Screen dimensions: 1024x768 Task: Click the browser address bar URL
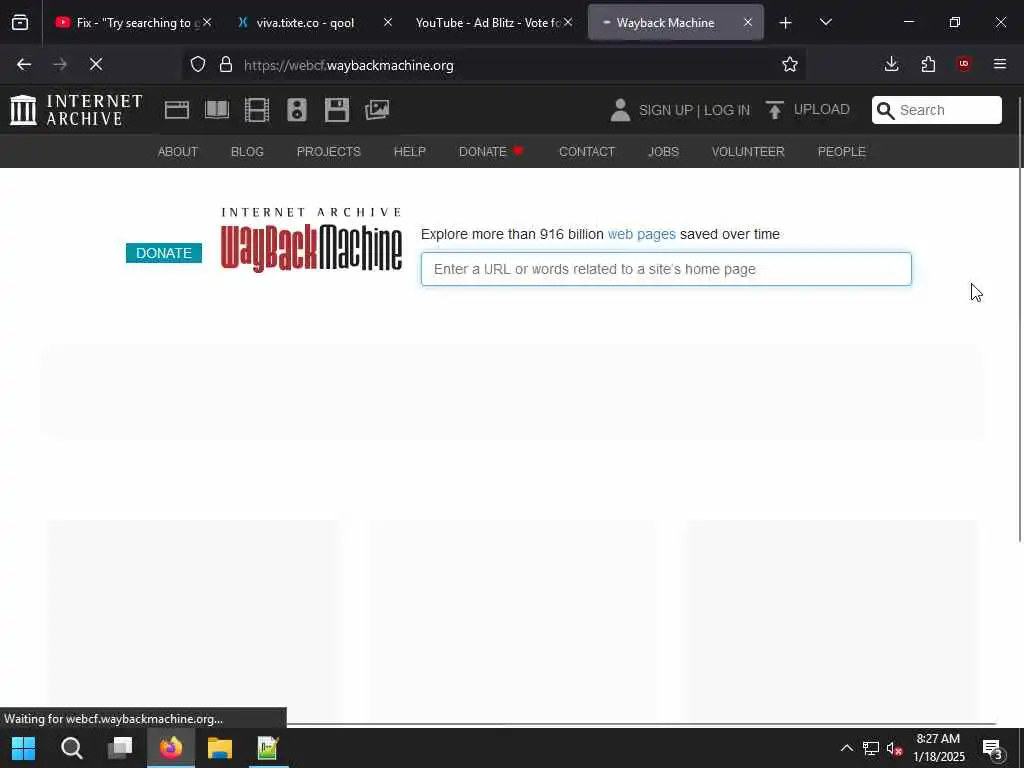click(349, 65)
